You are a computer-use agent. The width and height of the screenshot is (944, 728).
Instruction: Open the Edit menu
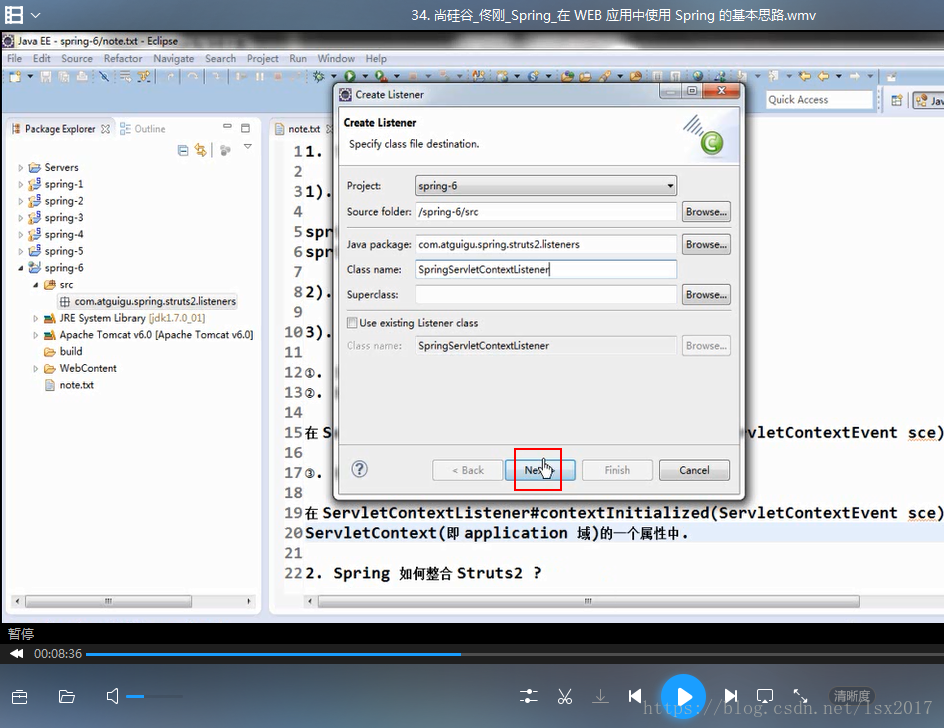42,58
